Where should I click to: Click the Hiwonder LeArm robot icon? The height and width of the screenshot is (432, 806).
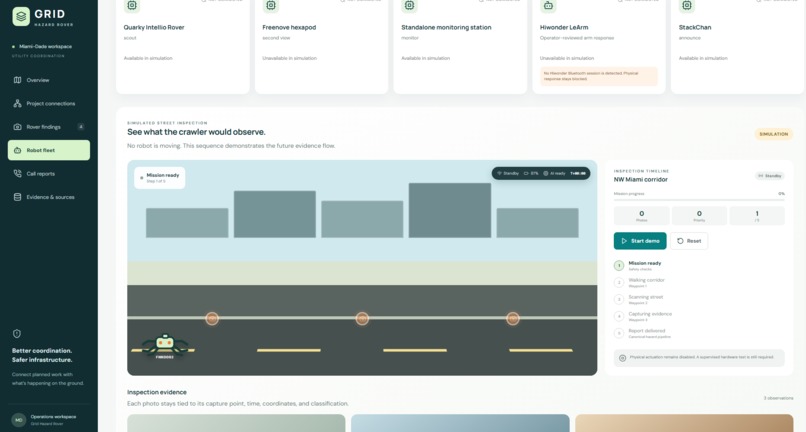click(548, 5)
